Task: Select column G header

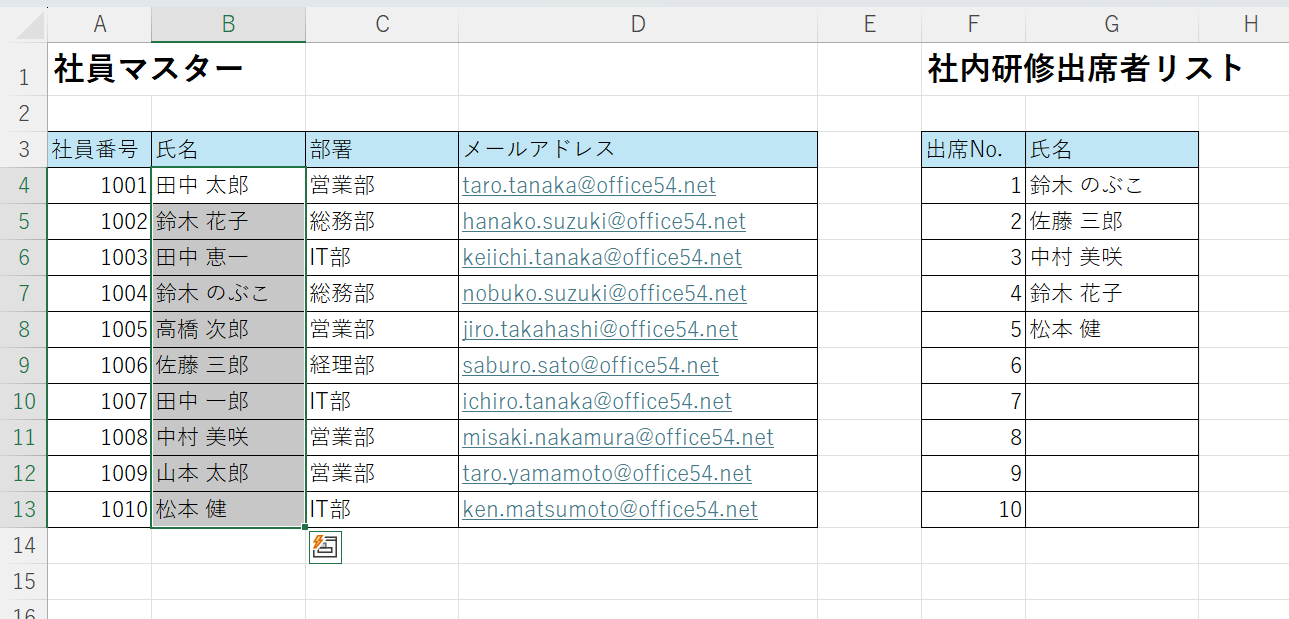Action: tap(1112, 25)
